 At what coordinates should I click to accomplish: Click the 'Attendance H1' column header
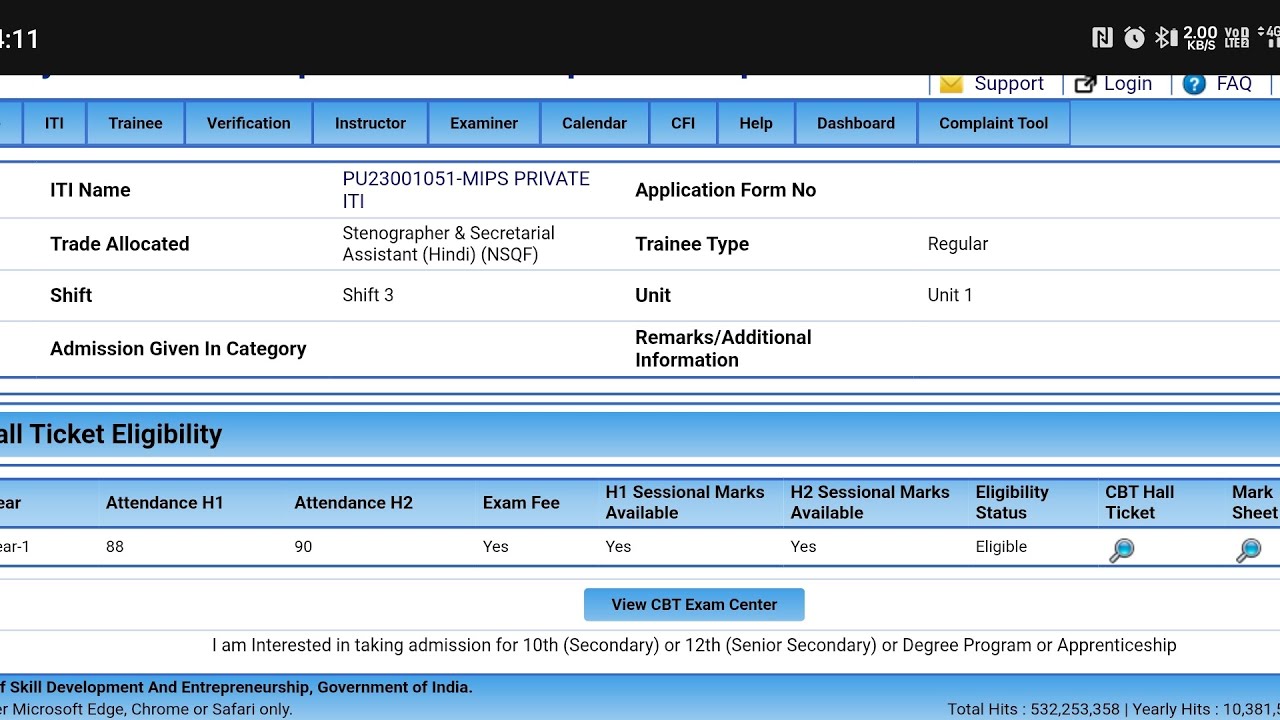165,503
